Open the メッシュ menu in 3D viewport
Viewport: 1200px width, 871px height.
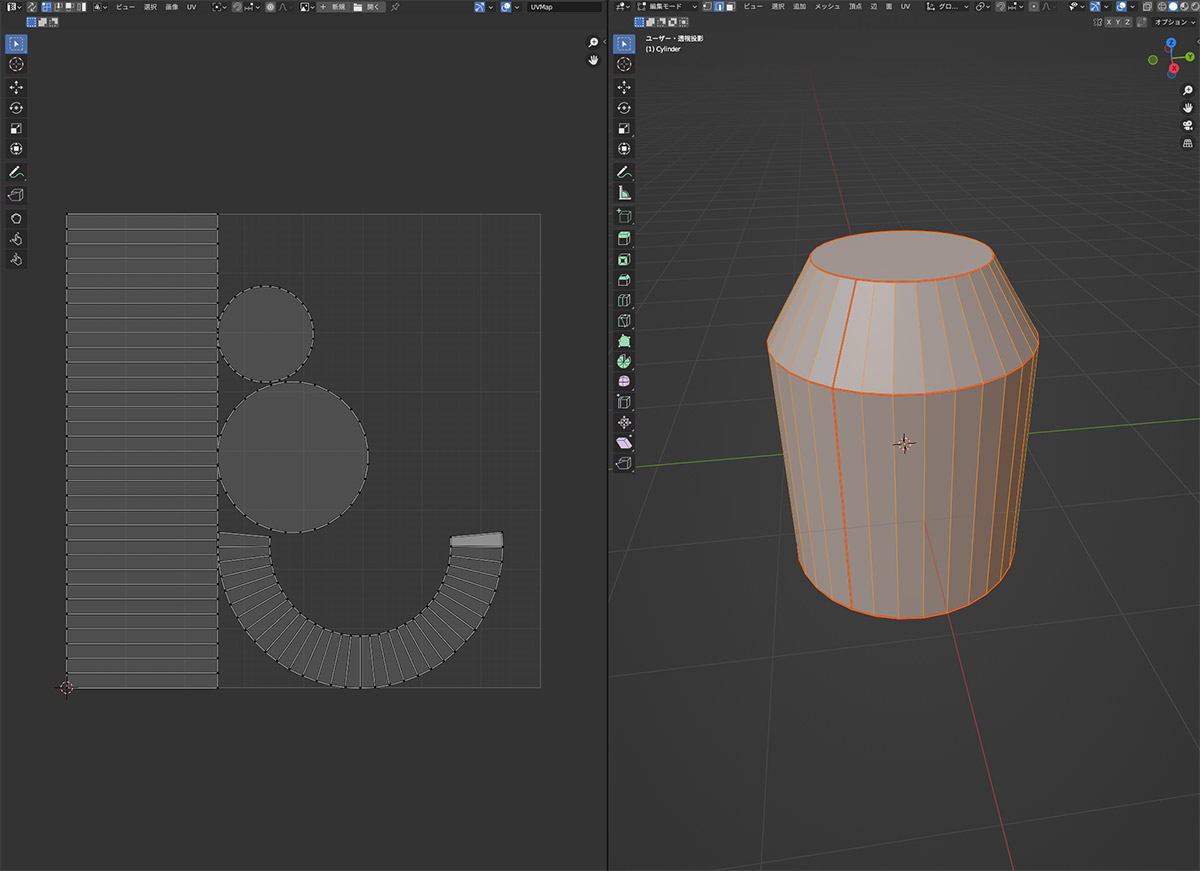(x=827, y=7)
